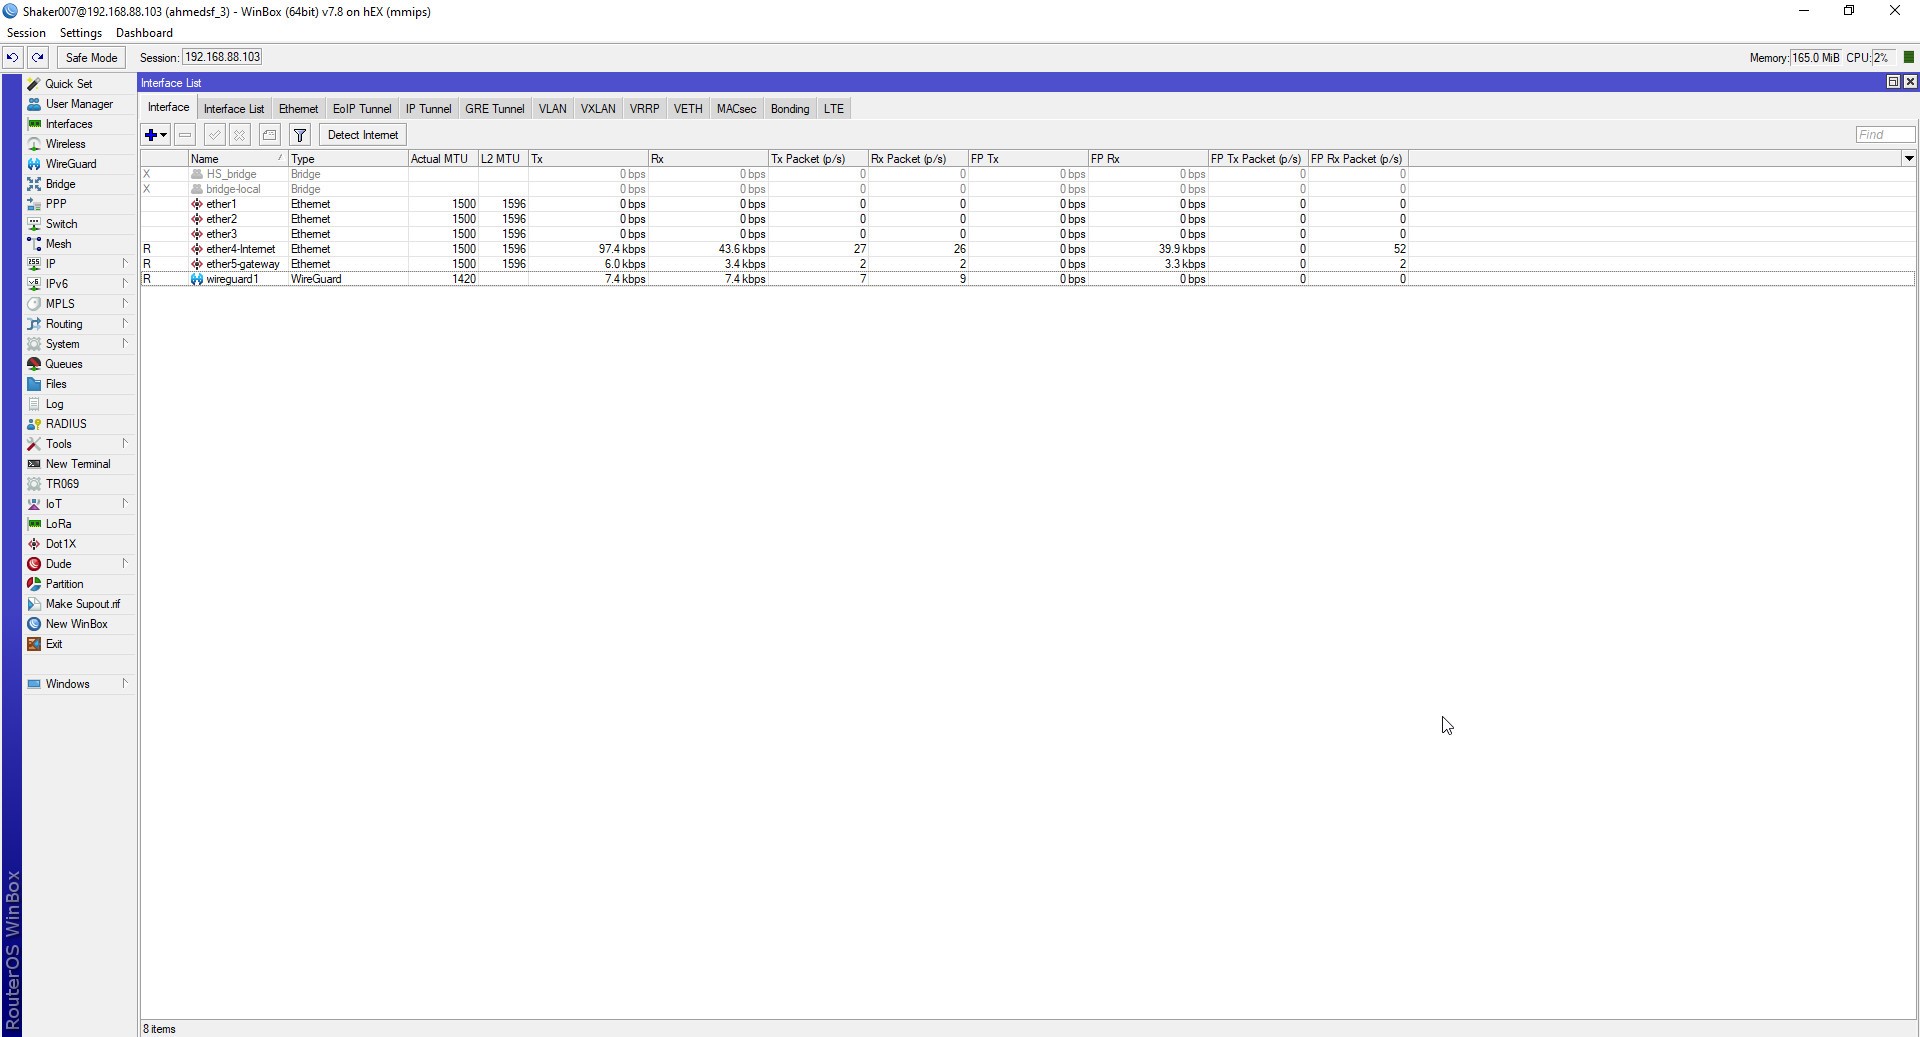Click the comment toolbar button

pyautogui.click(x=270, y=135)
